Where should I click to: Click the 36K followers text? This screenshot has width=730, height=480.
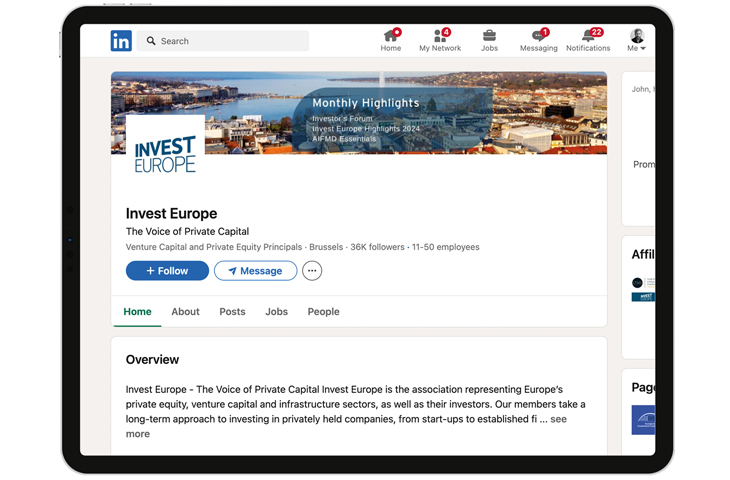pyautogui.click(x=377, y=247)
